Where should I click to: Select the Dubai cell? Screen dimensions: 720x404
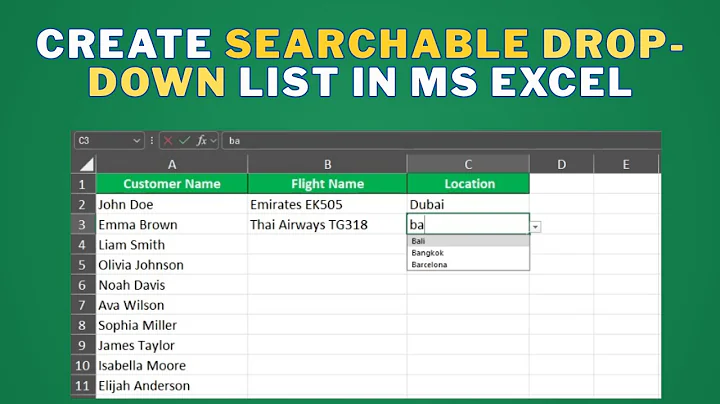coord(468,204)
